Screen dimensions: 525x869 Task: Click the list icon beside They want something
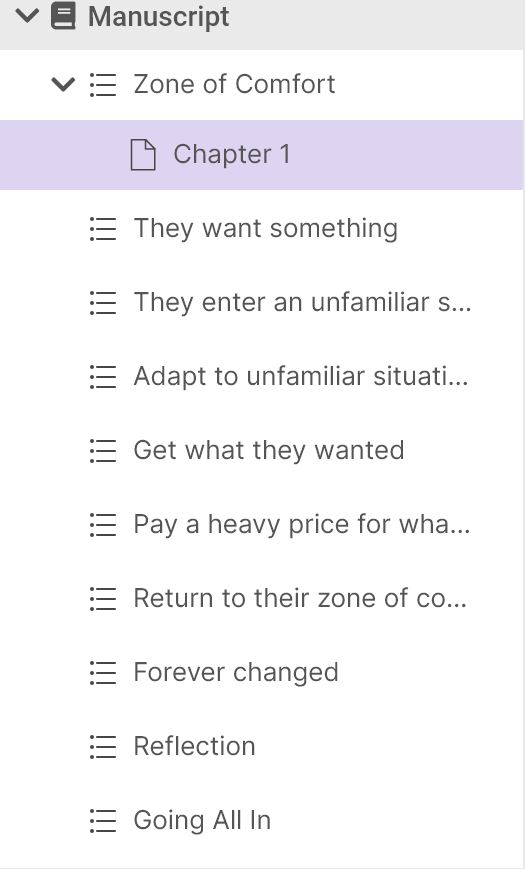[x=103, y=229]
